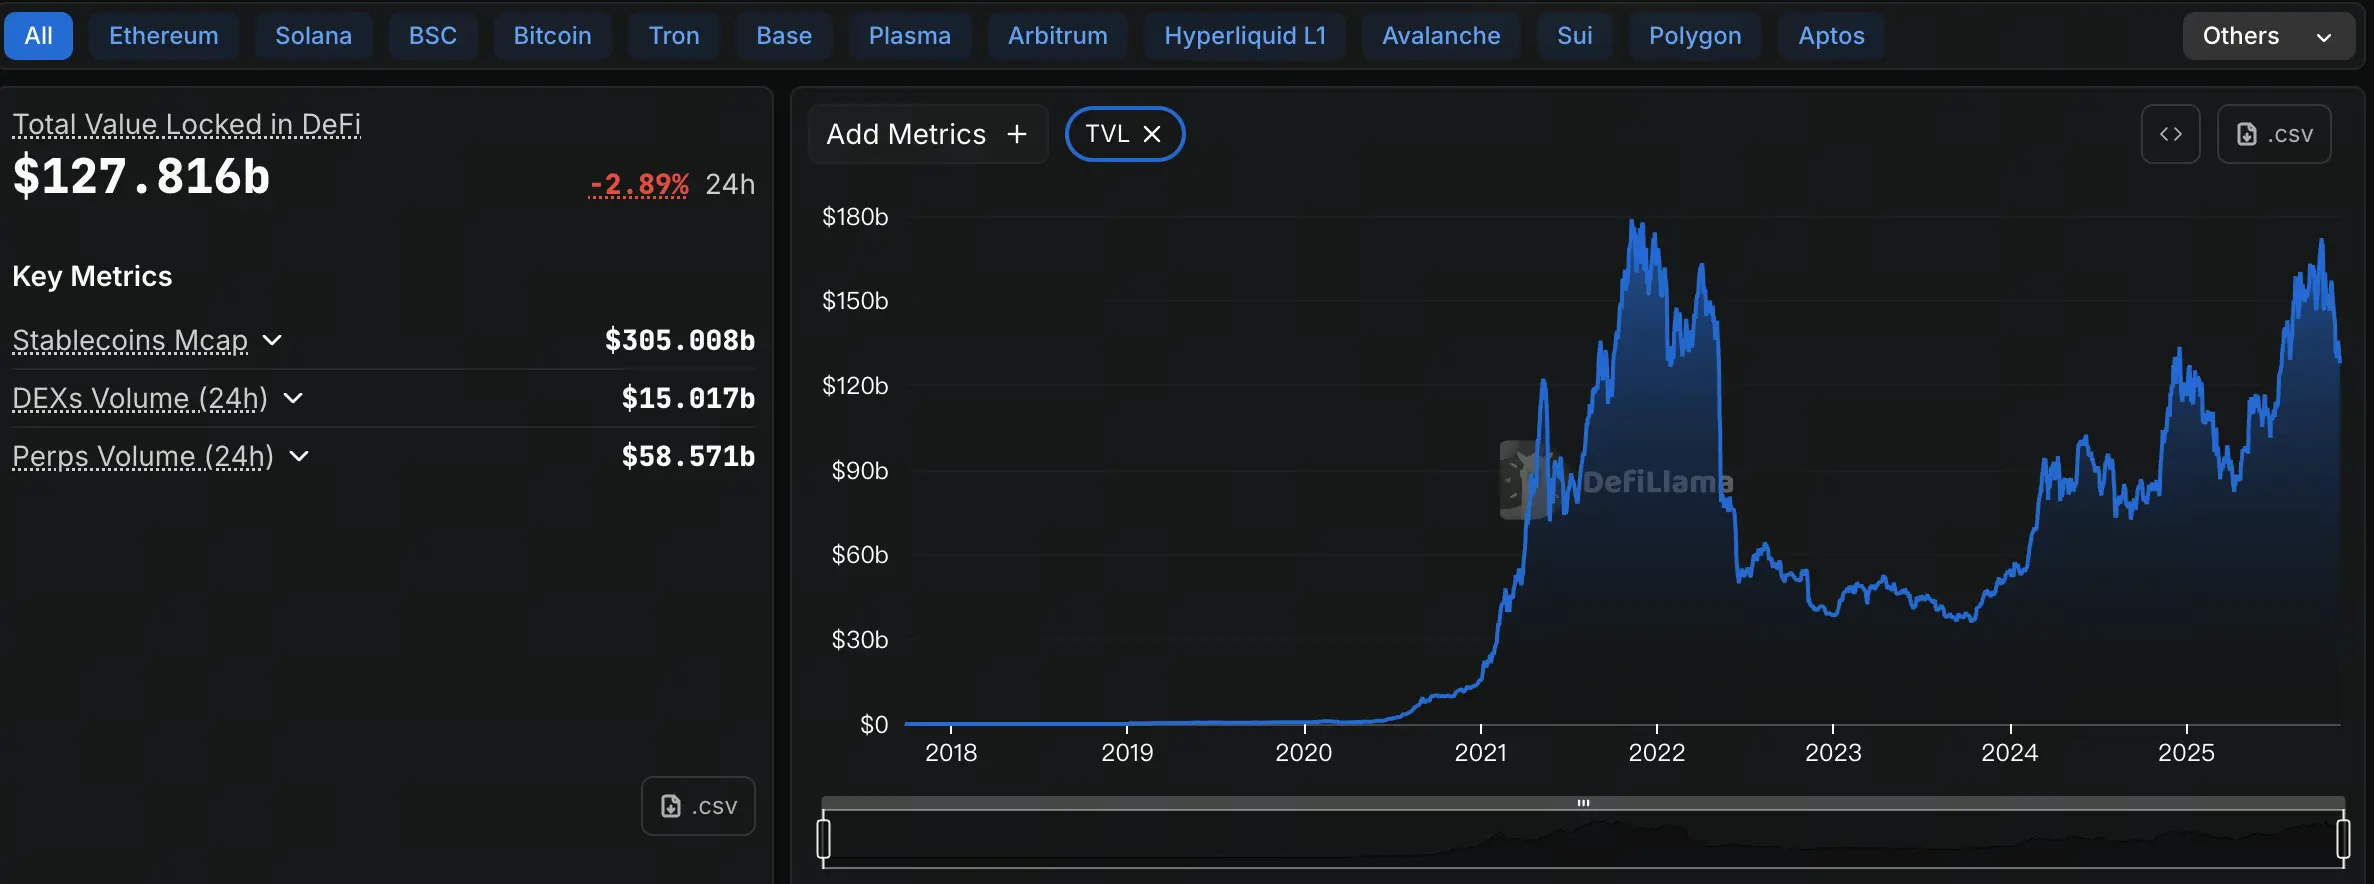Switch to the Base chain tab

[x=784, y=36]
